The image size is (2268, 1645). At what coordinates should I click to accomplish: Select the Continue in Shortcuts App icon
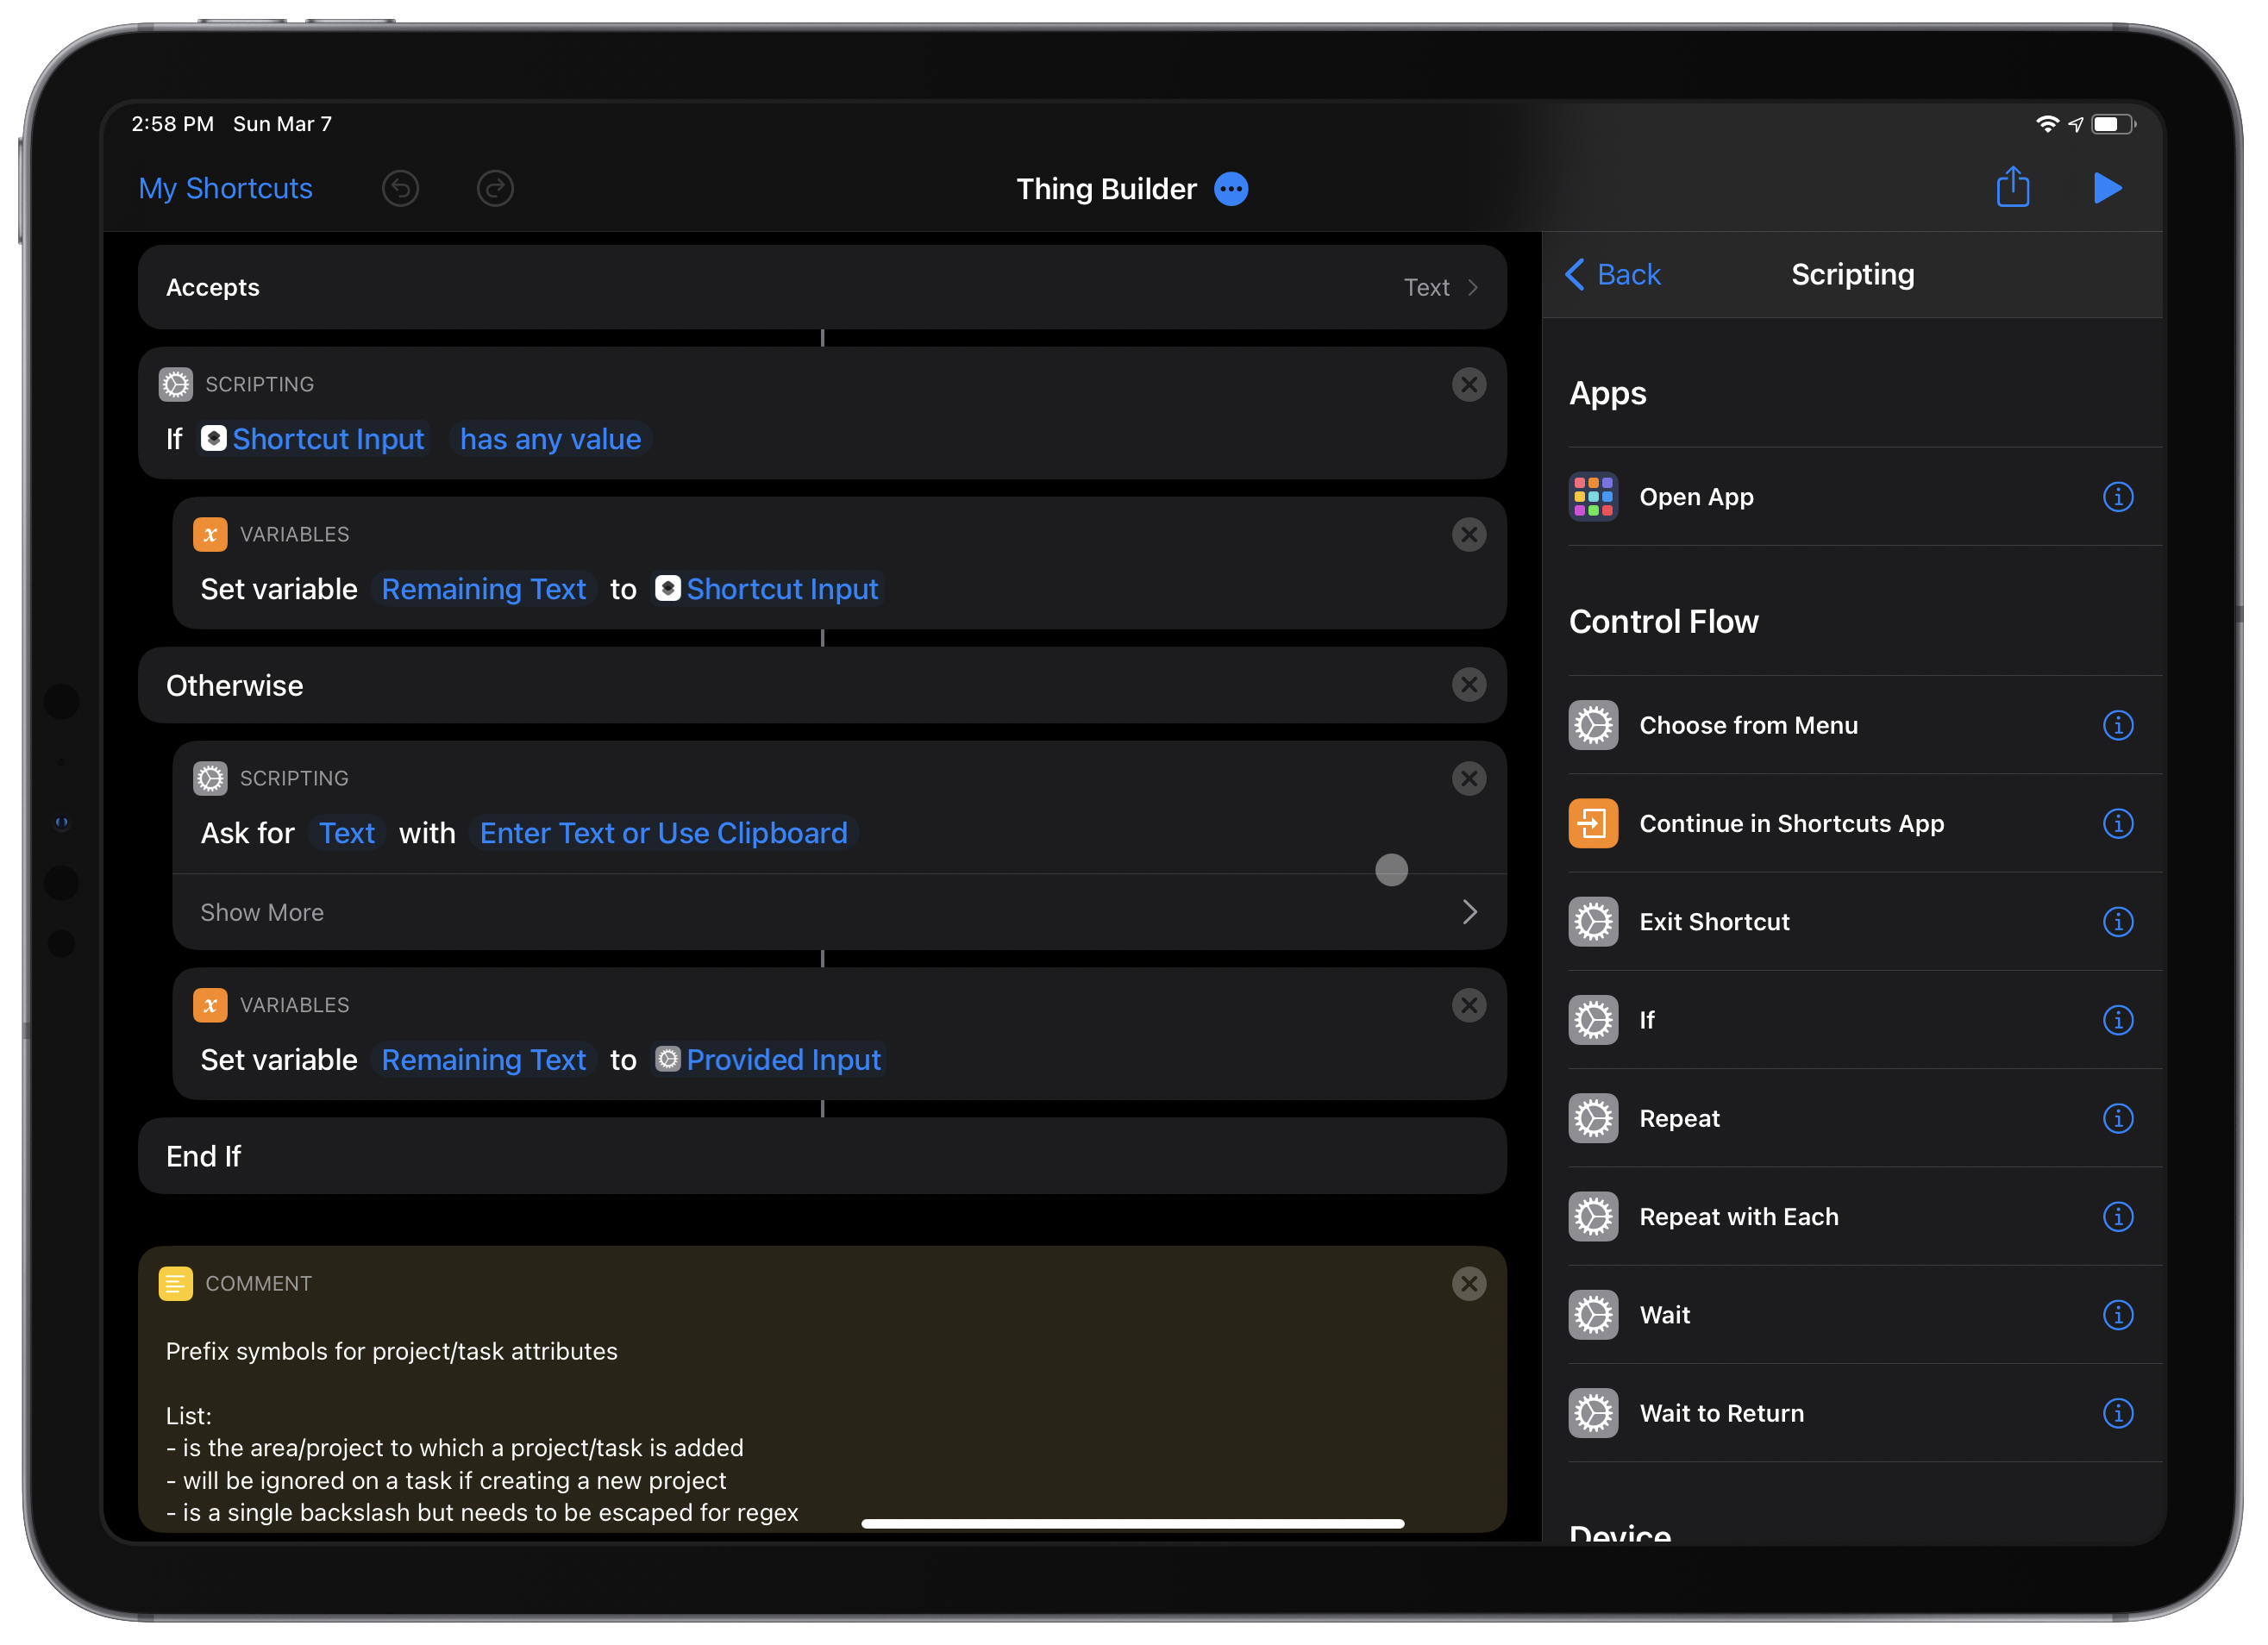1593,823
